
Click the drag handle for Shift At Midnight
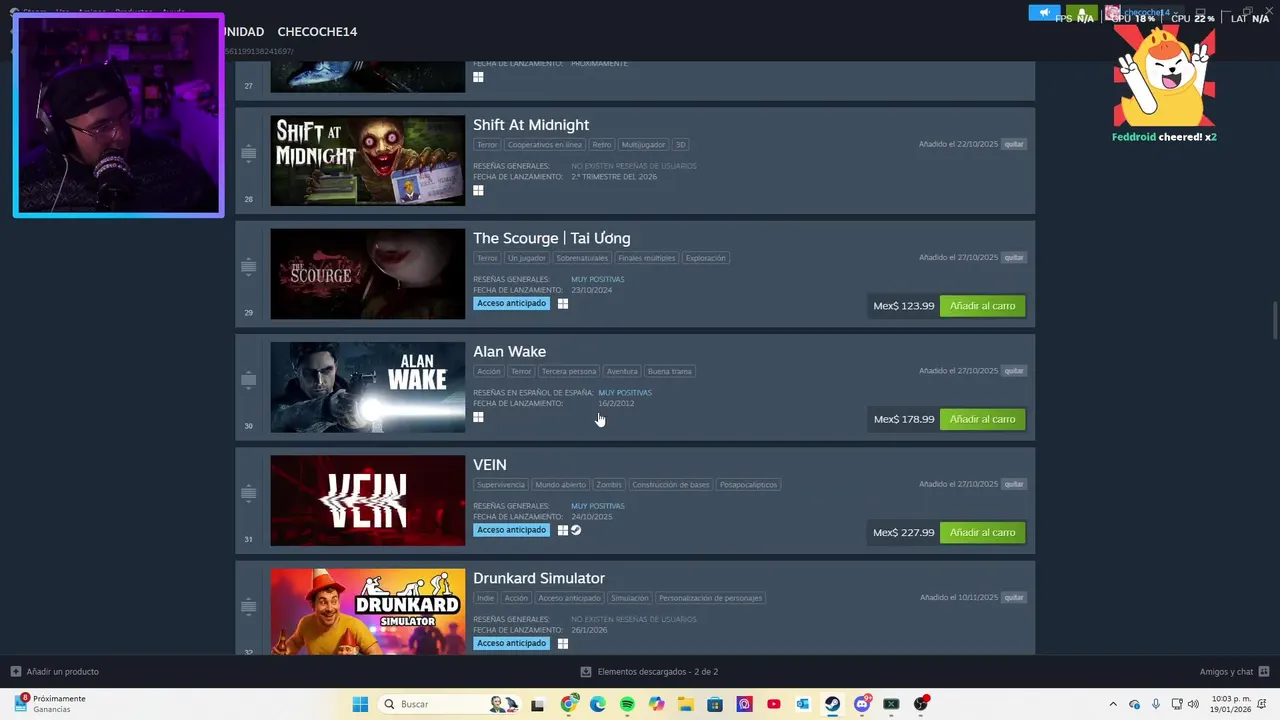click(249, 153)
